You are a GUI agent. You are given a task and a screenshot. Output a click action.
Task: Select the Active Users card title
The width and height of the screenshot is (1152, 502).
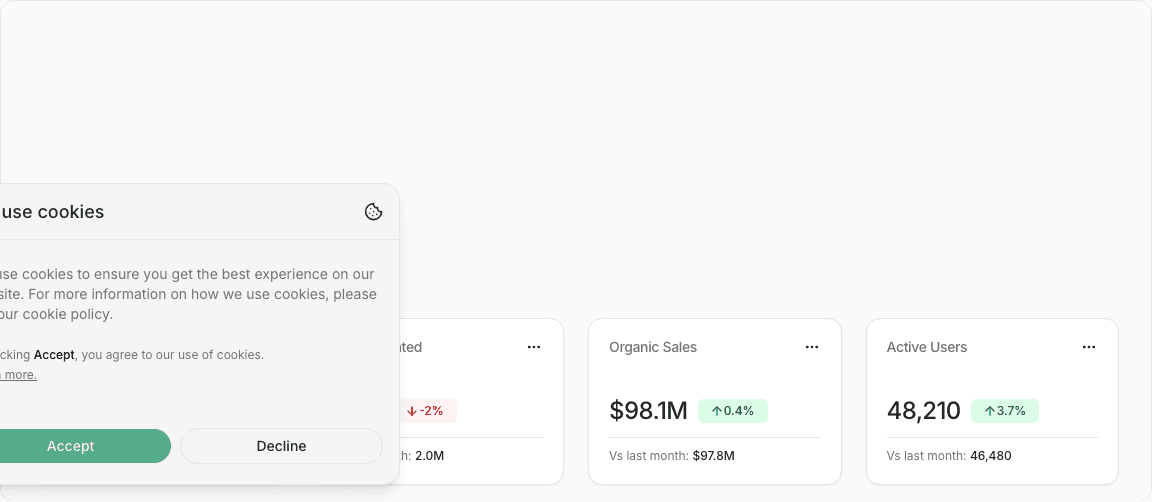[x=927, y=347]
